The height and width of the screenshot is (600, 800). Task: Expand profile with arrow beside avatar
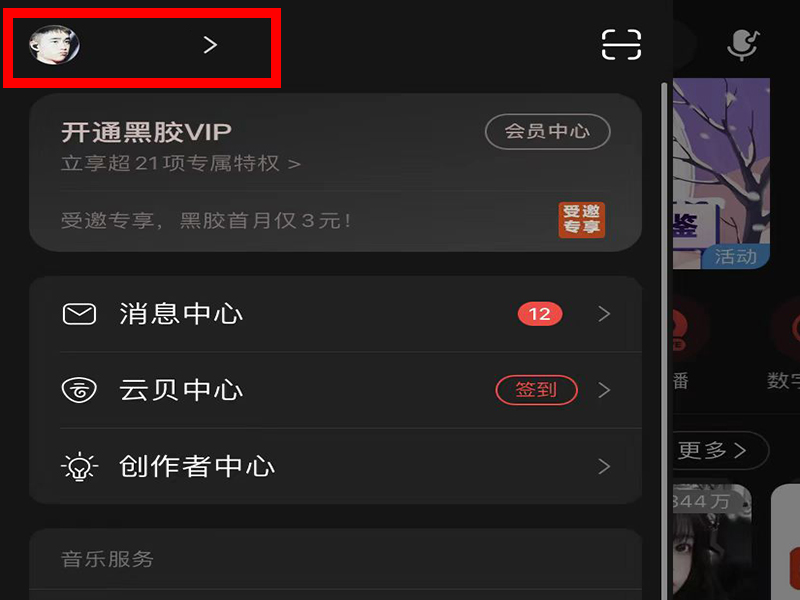pos(210,45)
